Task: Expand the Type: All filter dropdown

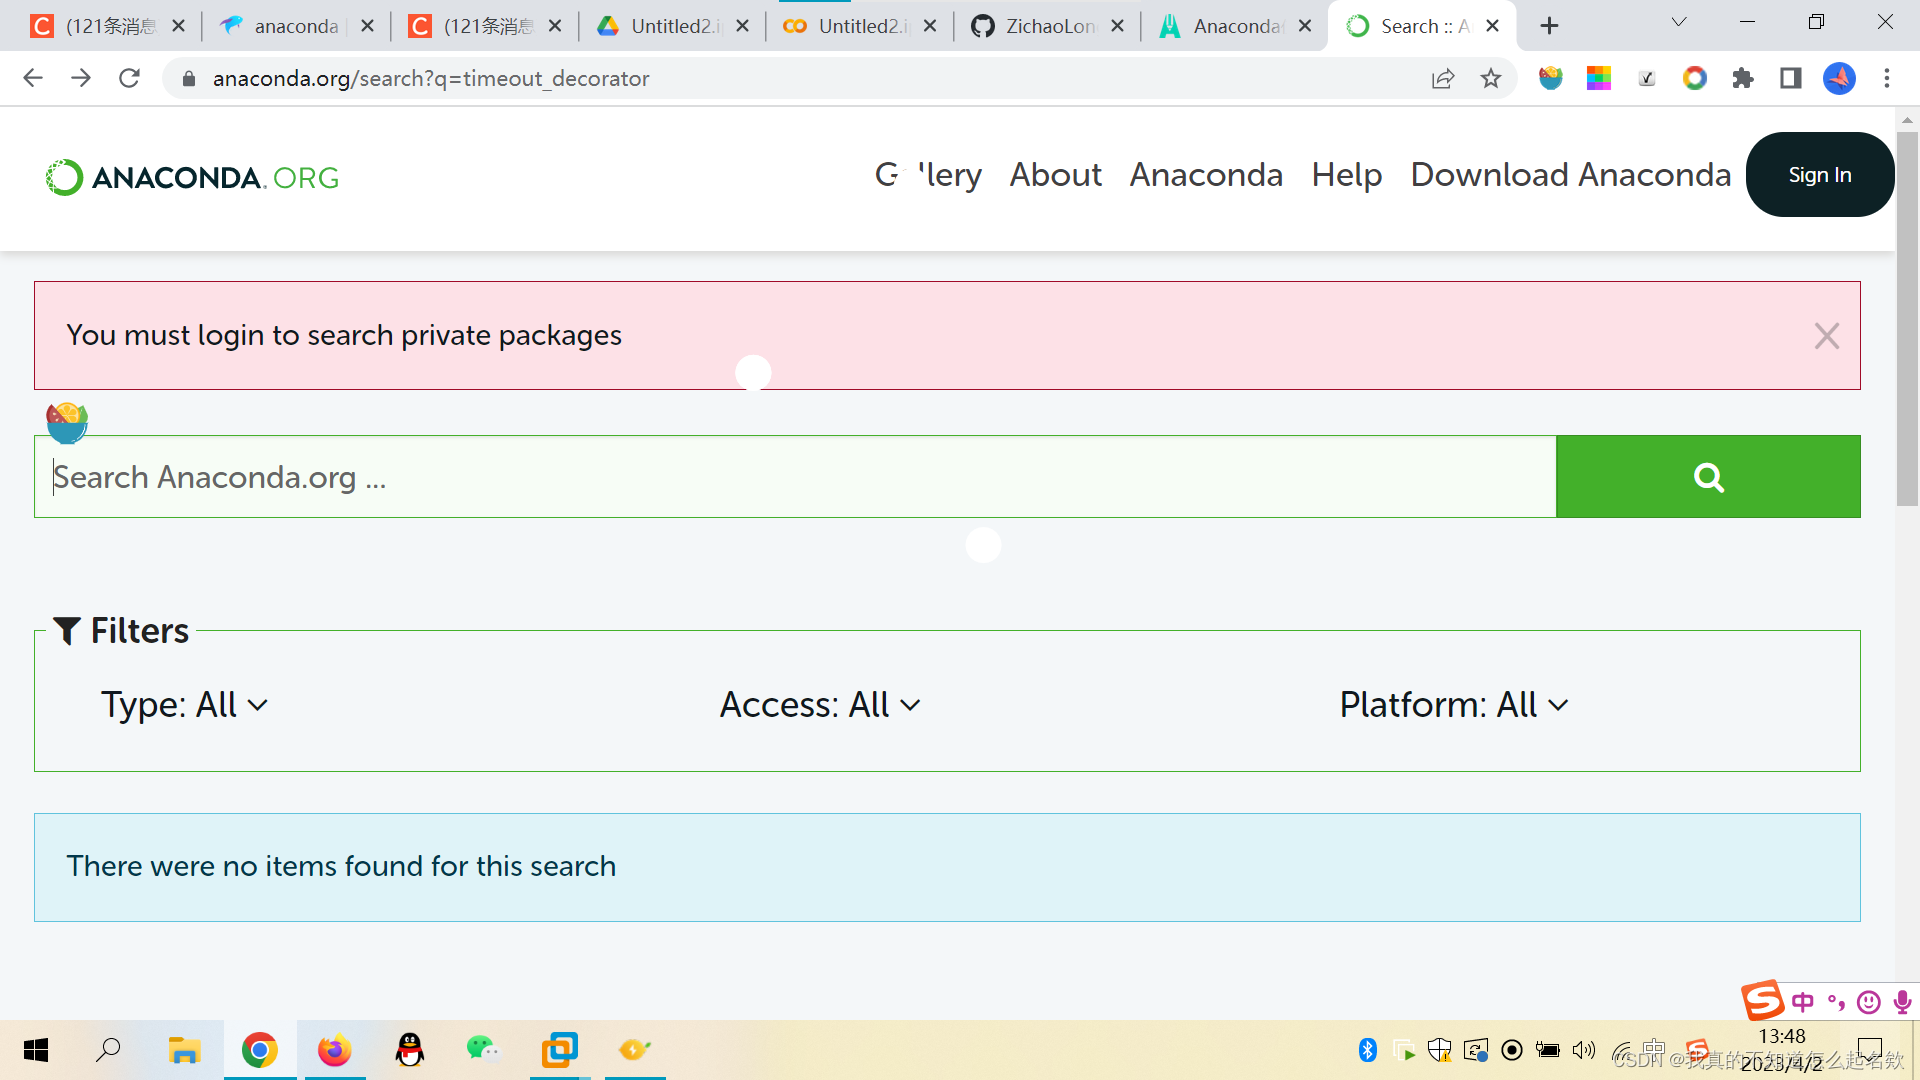Action: [184, 705]
